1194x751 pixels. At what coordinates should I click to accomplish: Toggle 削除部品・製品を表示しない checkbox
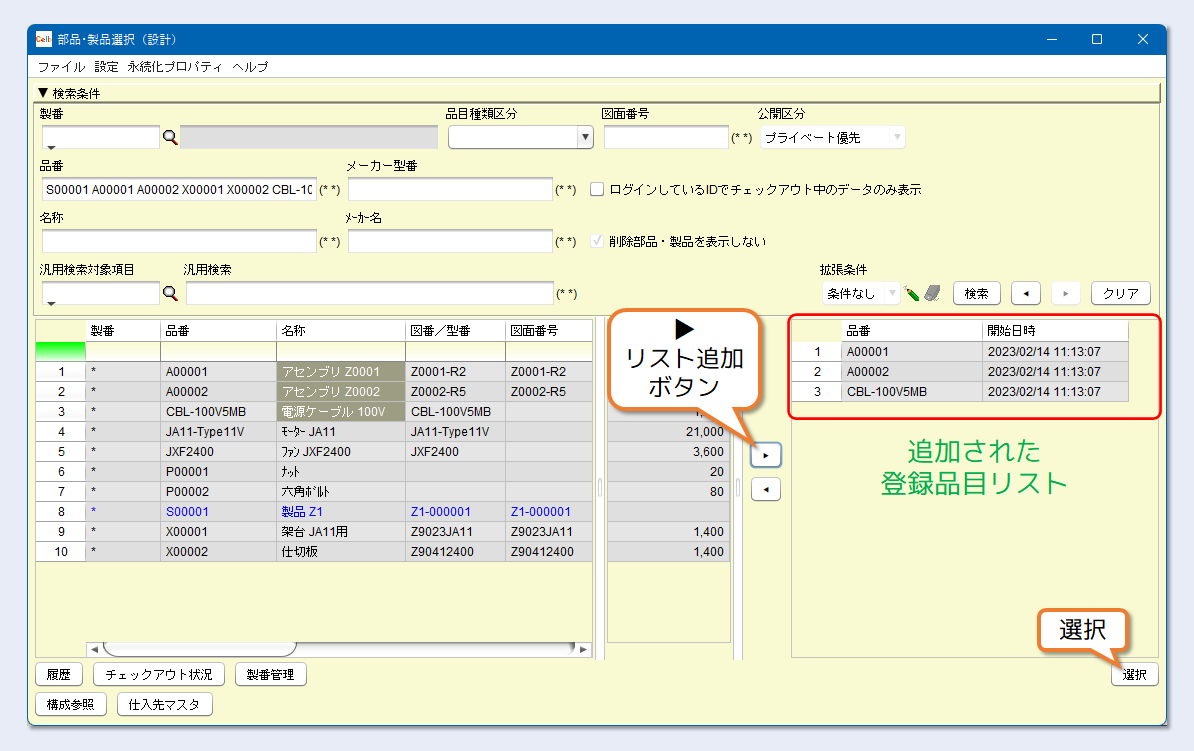tap(598, 241)
